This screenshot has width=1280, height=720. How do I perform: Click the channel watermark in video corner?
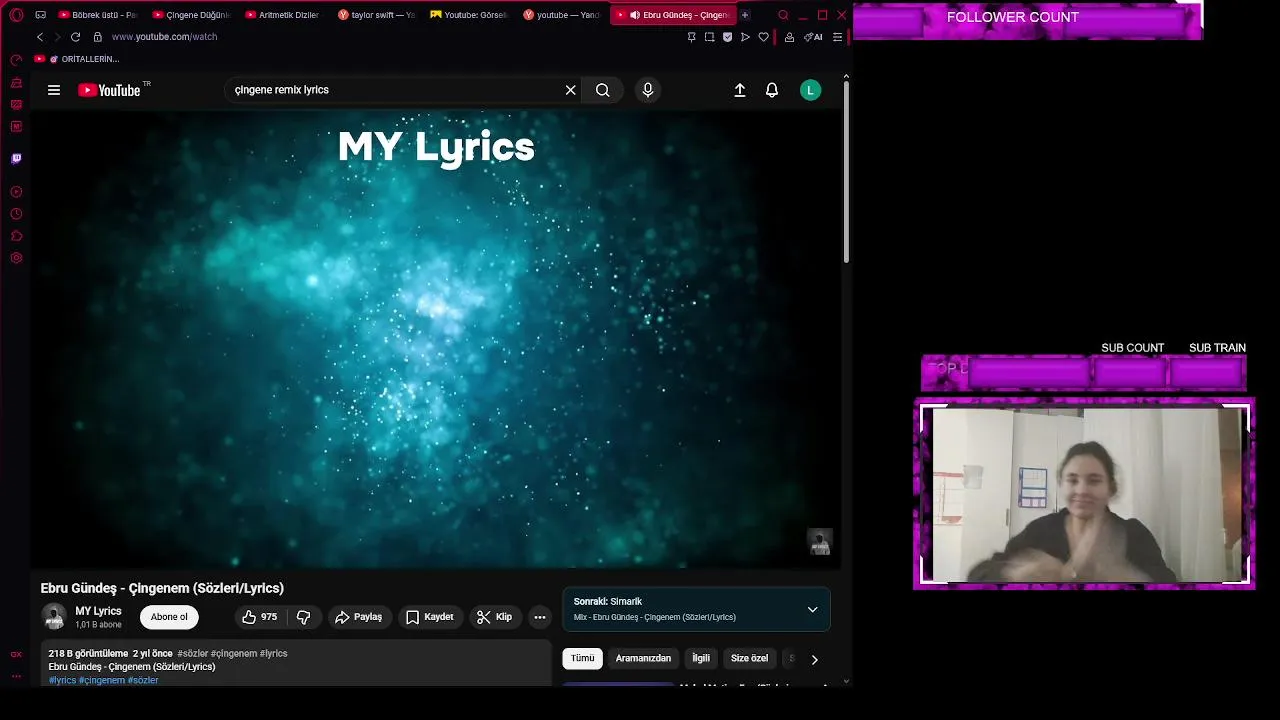pyautogui.click(x=820, y=542)
